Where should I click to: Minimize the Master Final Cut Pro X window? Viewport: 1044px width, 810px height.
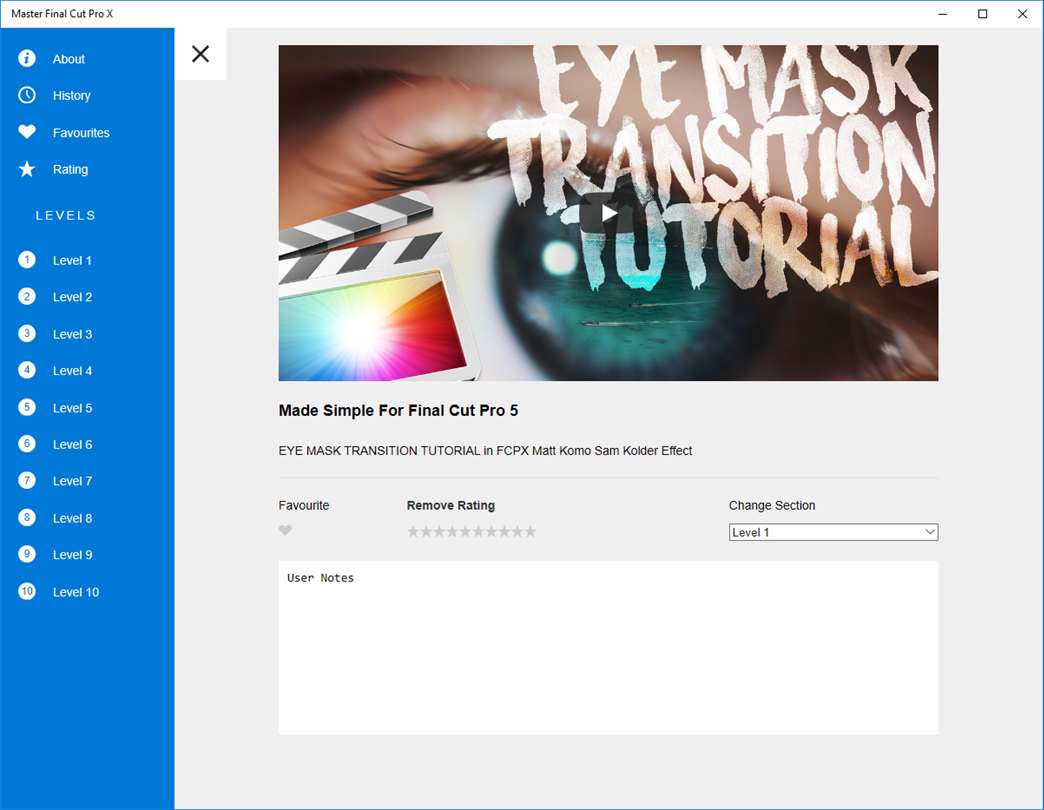coord(943,14)
